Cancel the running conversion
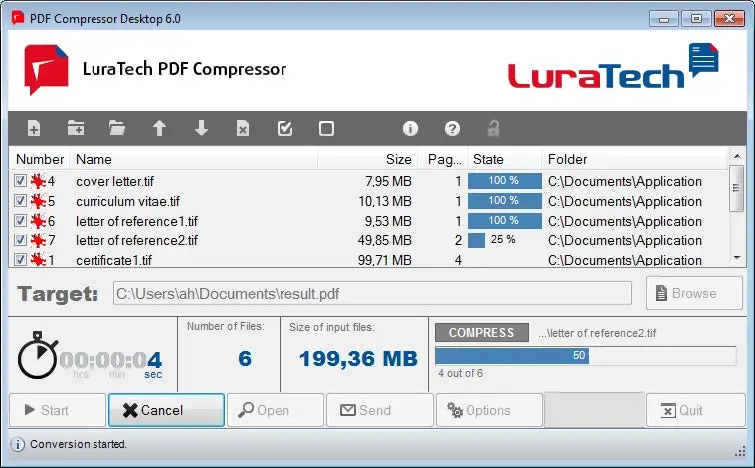Image resolution: width=755 pixels, height=468 pixels. pyautogui.click(x=167, y=410)
